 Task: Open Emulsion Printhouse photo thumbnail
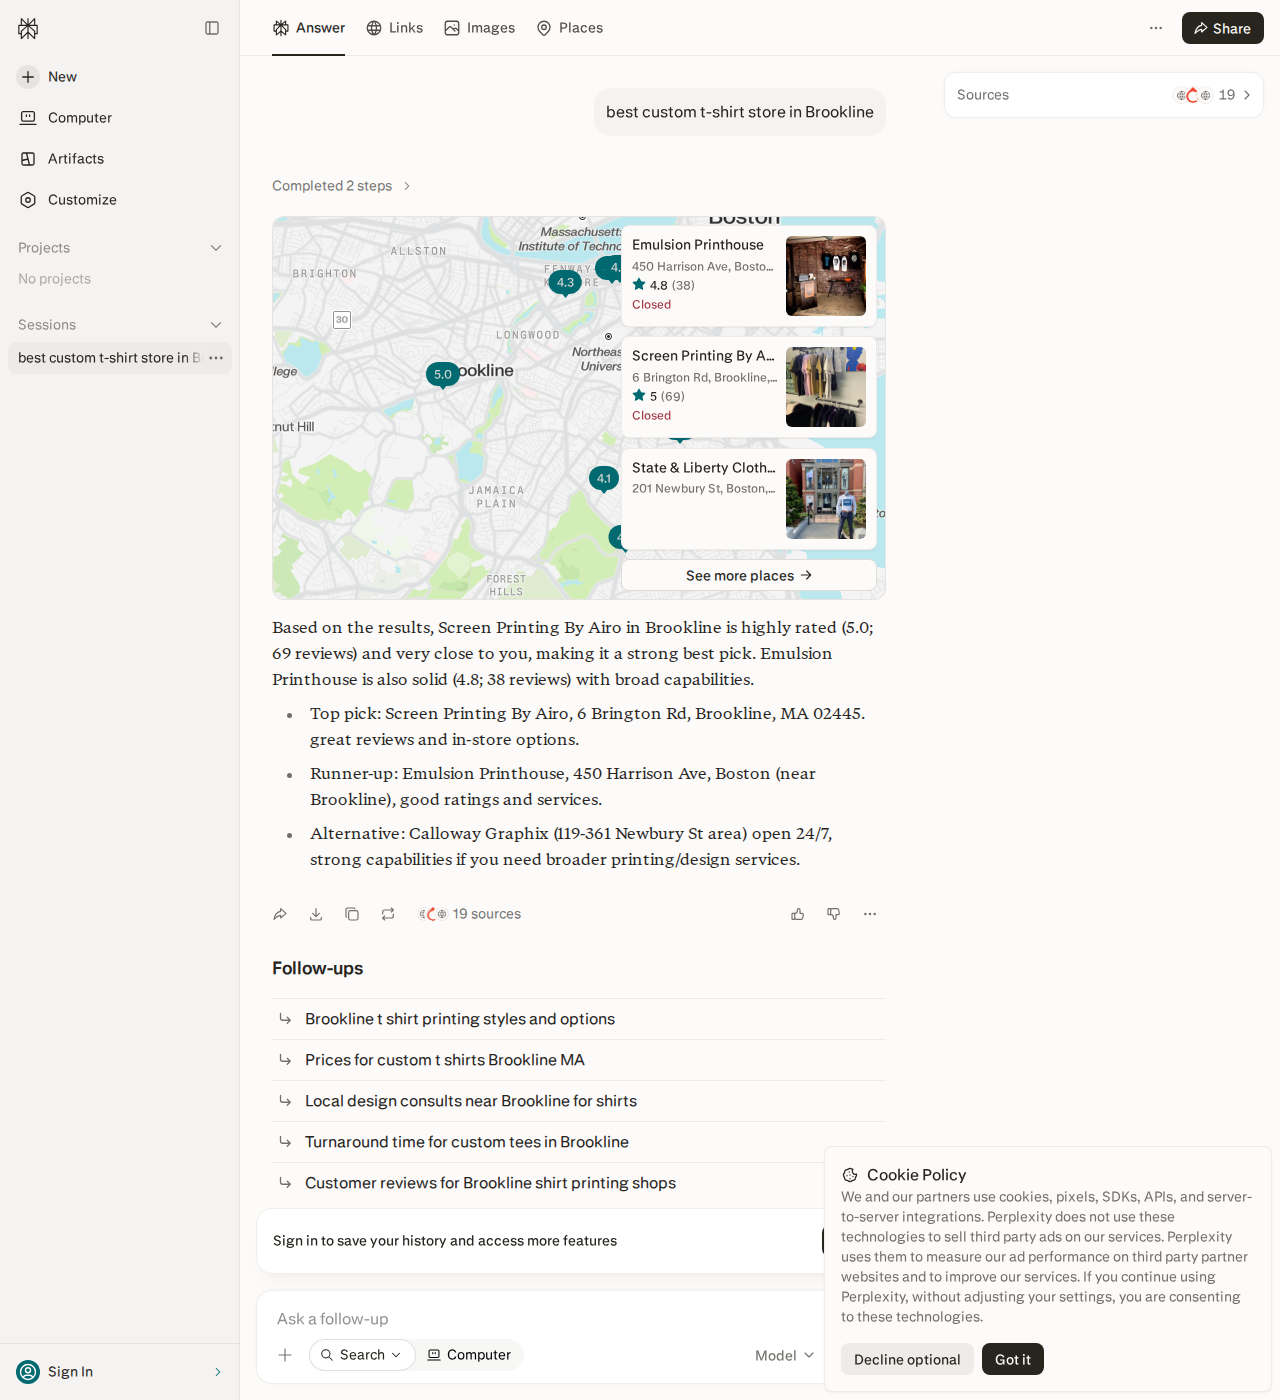pos(826,276)
